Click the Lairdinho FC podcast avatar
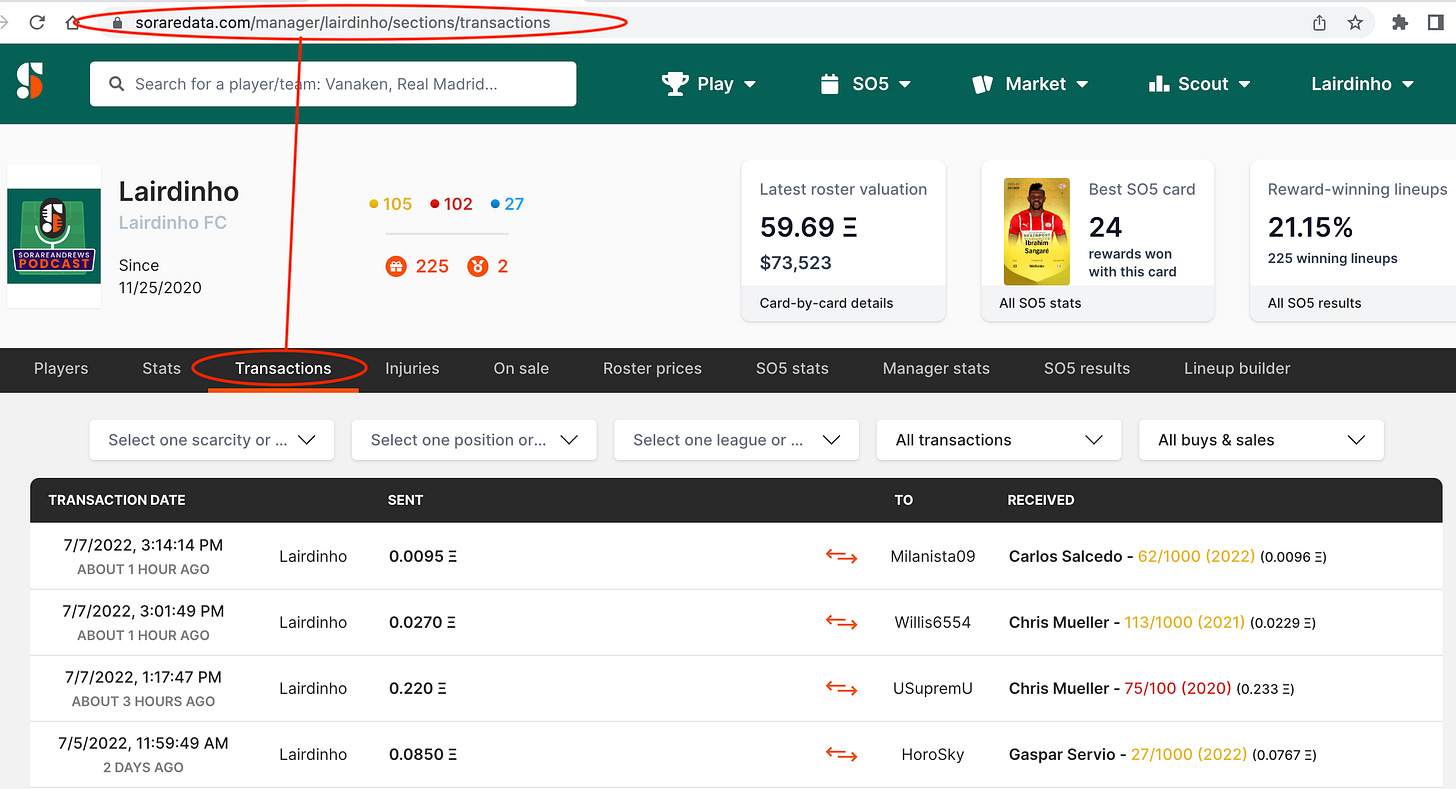The height and width of the screenshot is (789, 1456). pos(54,236)
